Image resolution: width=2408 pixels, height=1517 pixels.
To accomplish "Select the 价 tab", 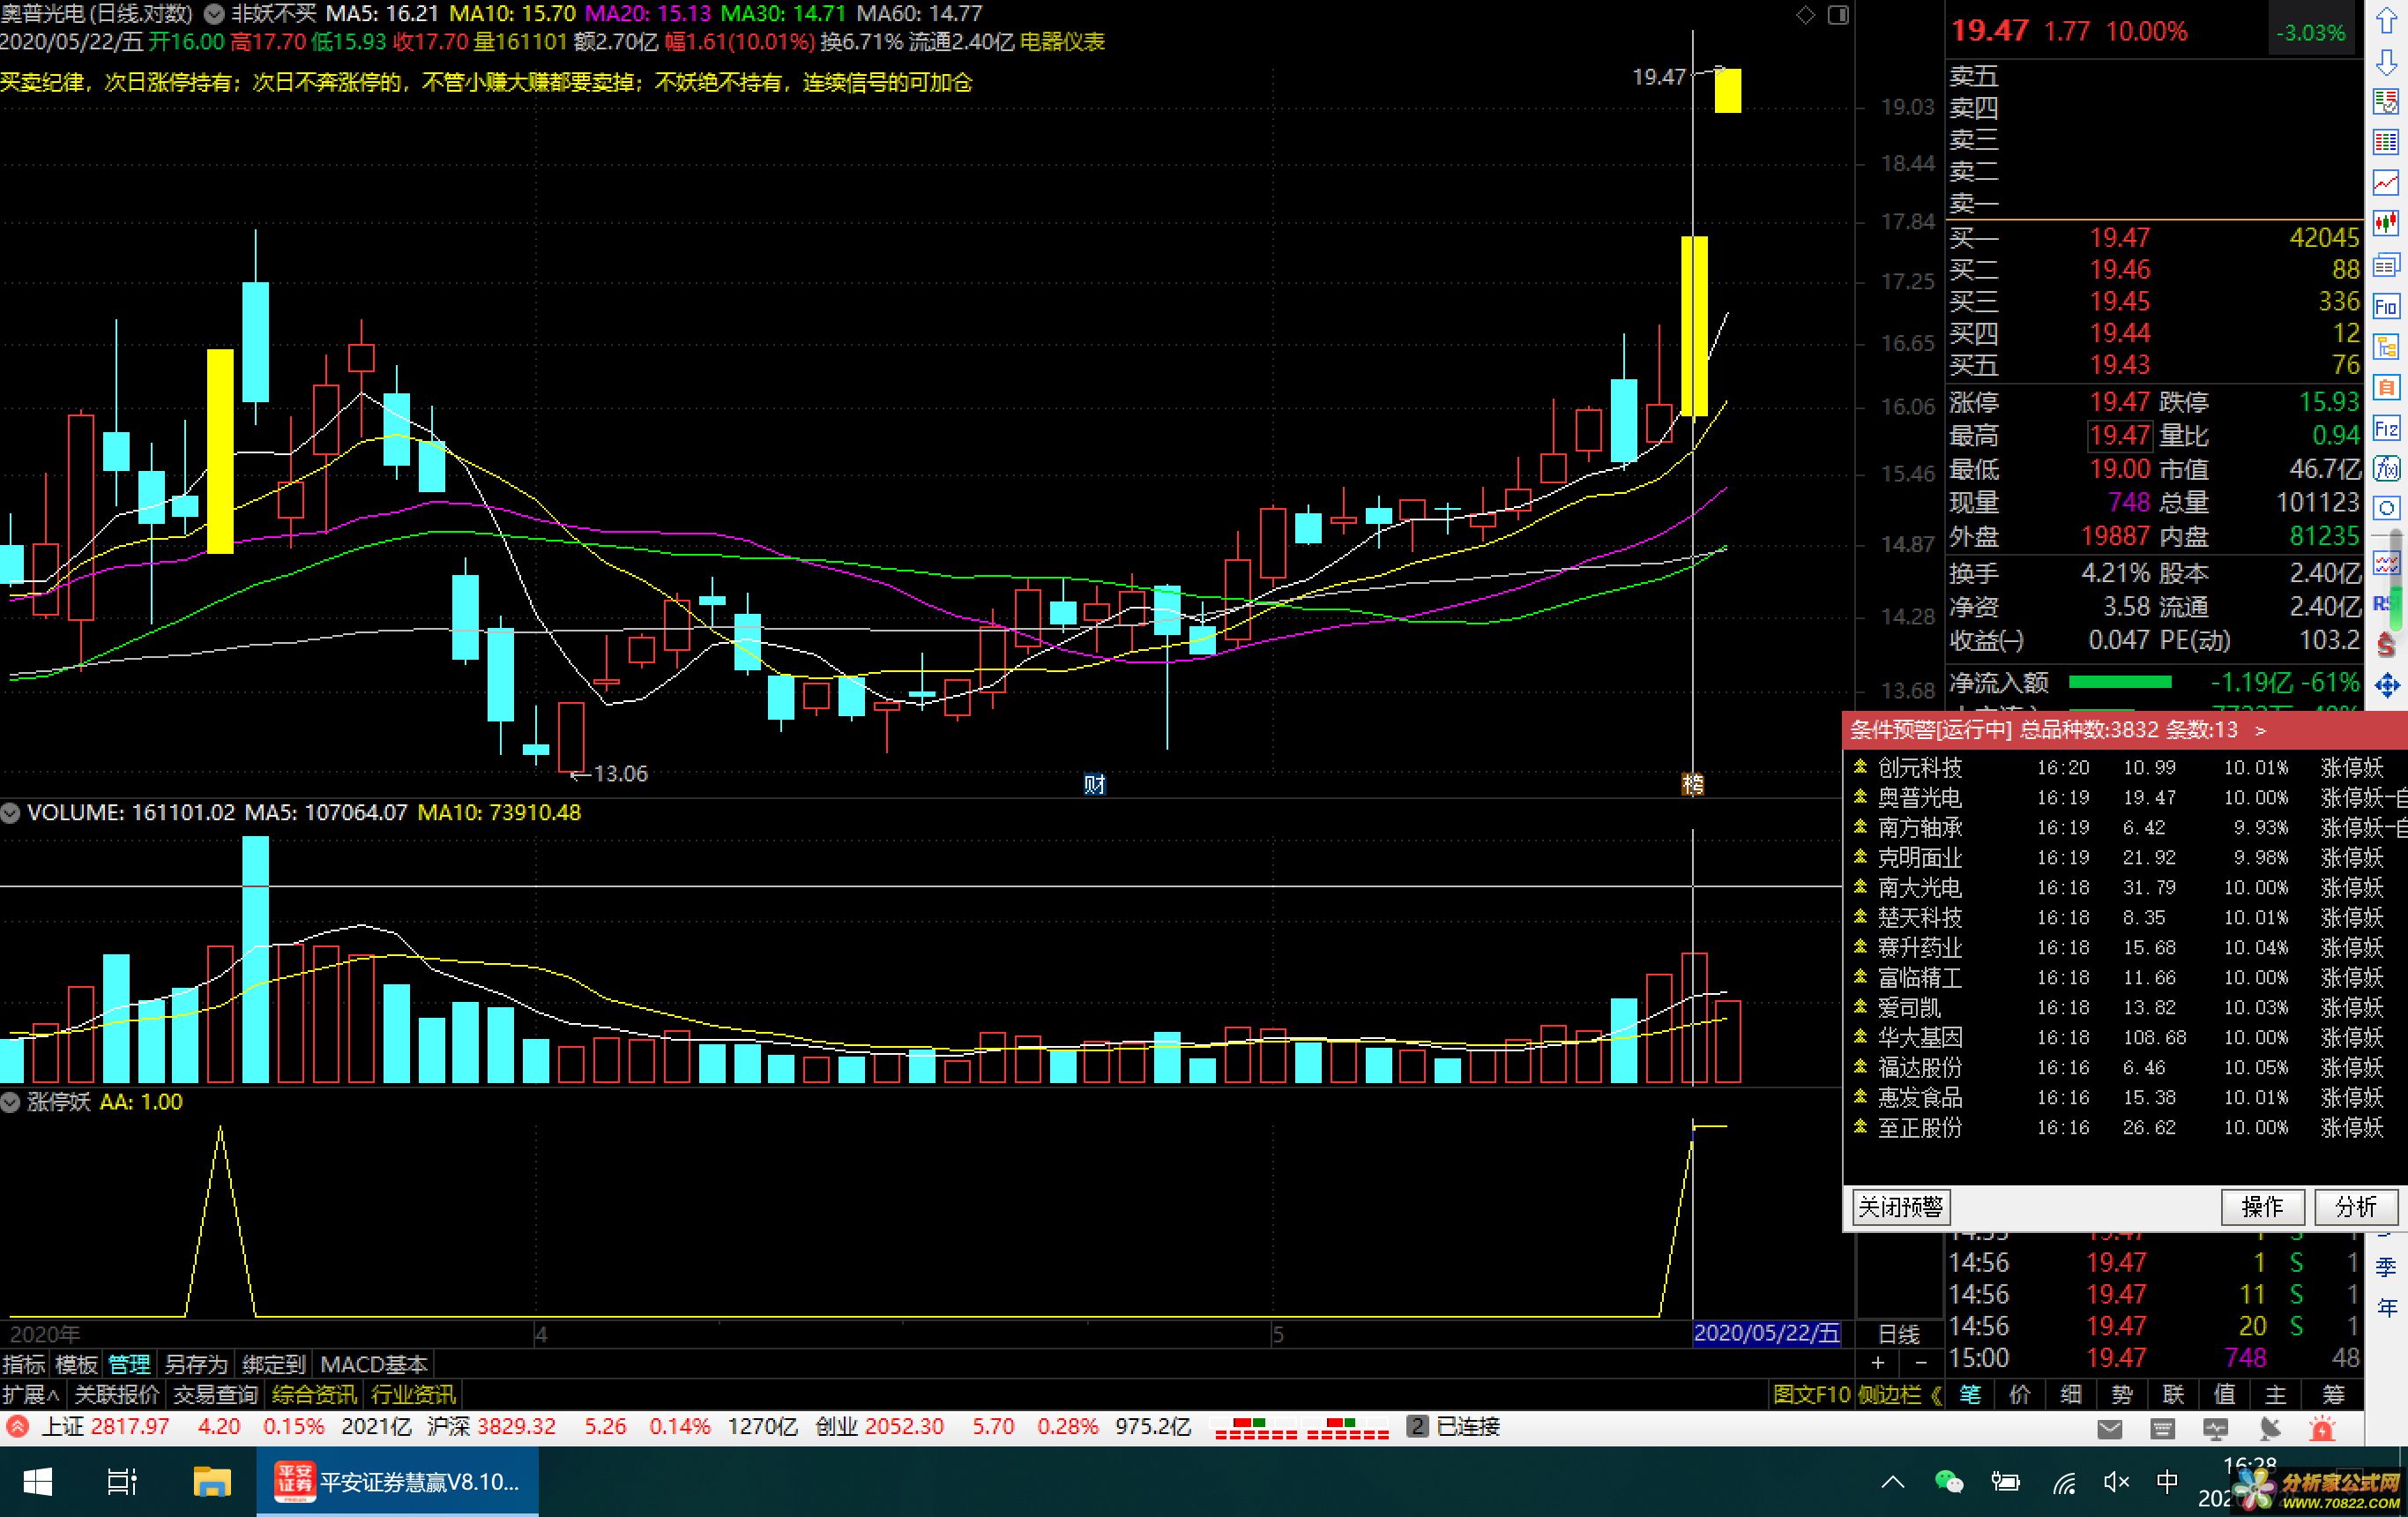I will pos(2020,1394).
